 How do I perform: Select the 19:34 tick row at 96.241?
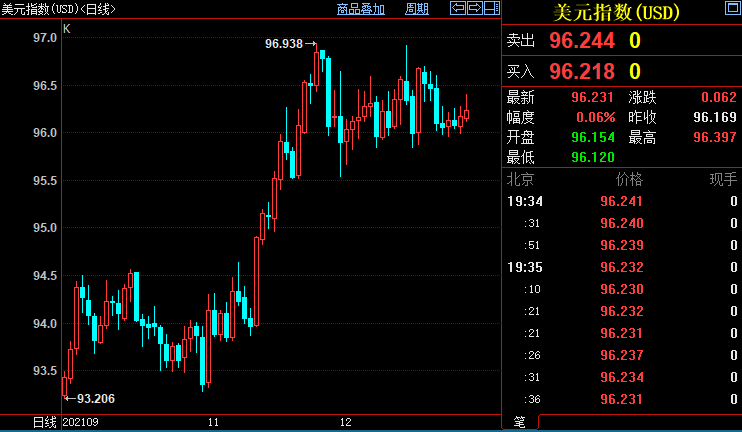(x=620, y=201)
